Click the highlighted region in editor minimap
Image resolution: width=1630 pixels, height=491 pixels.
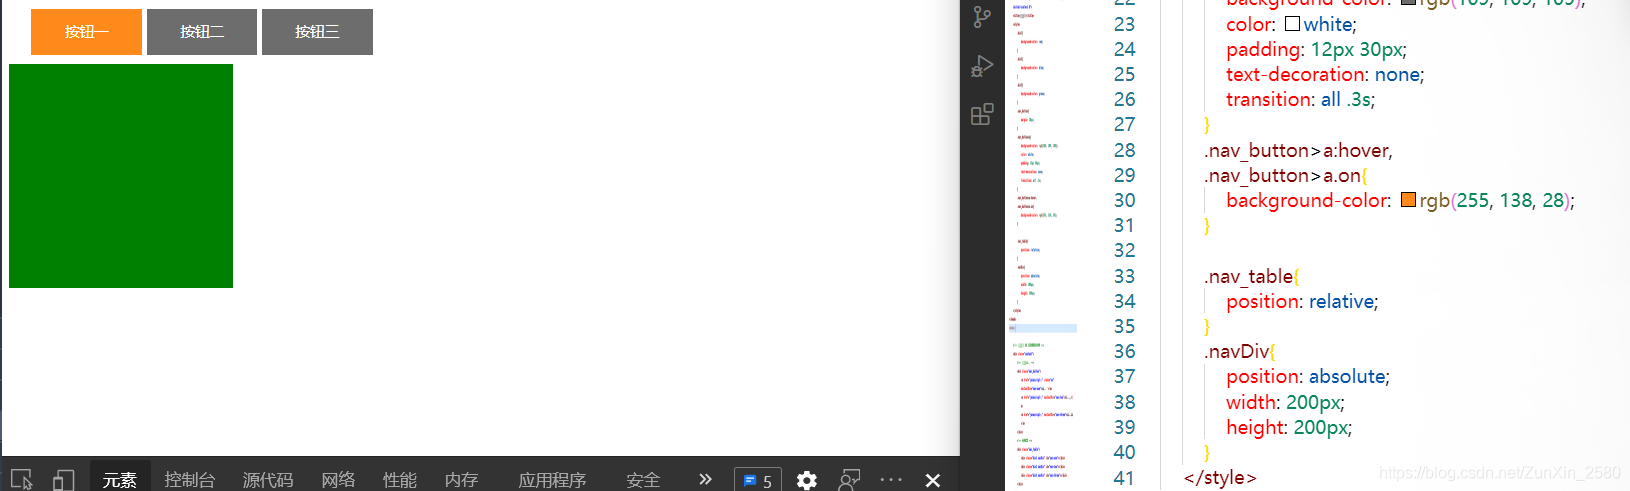coord(1043,328)
